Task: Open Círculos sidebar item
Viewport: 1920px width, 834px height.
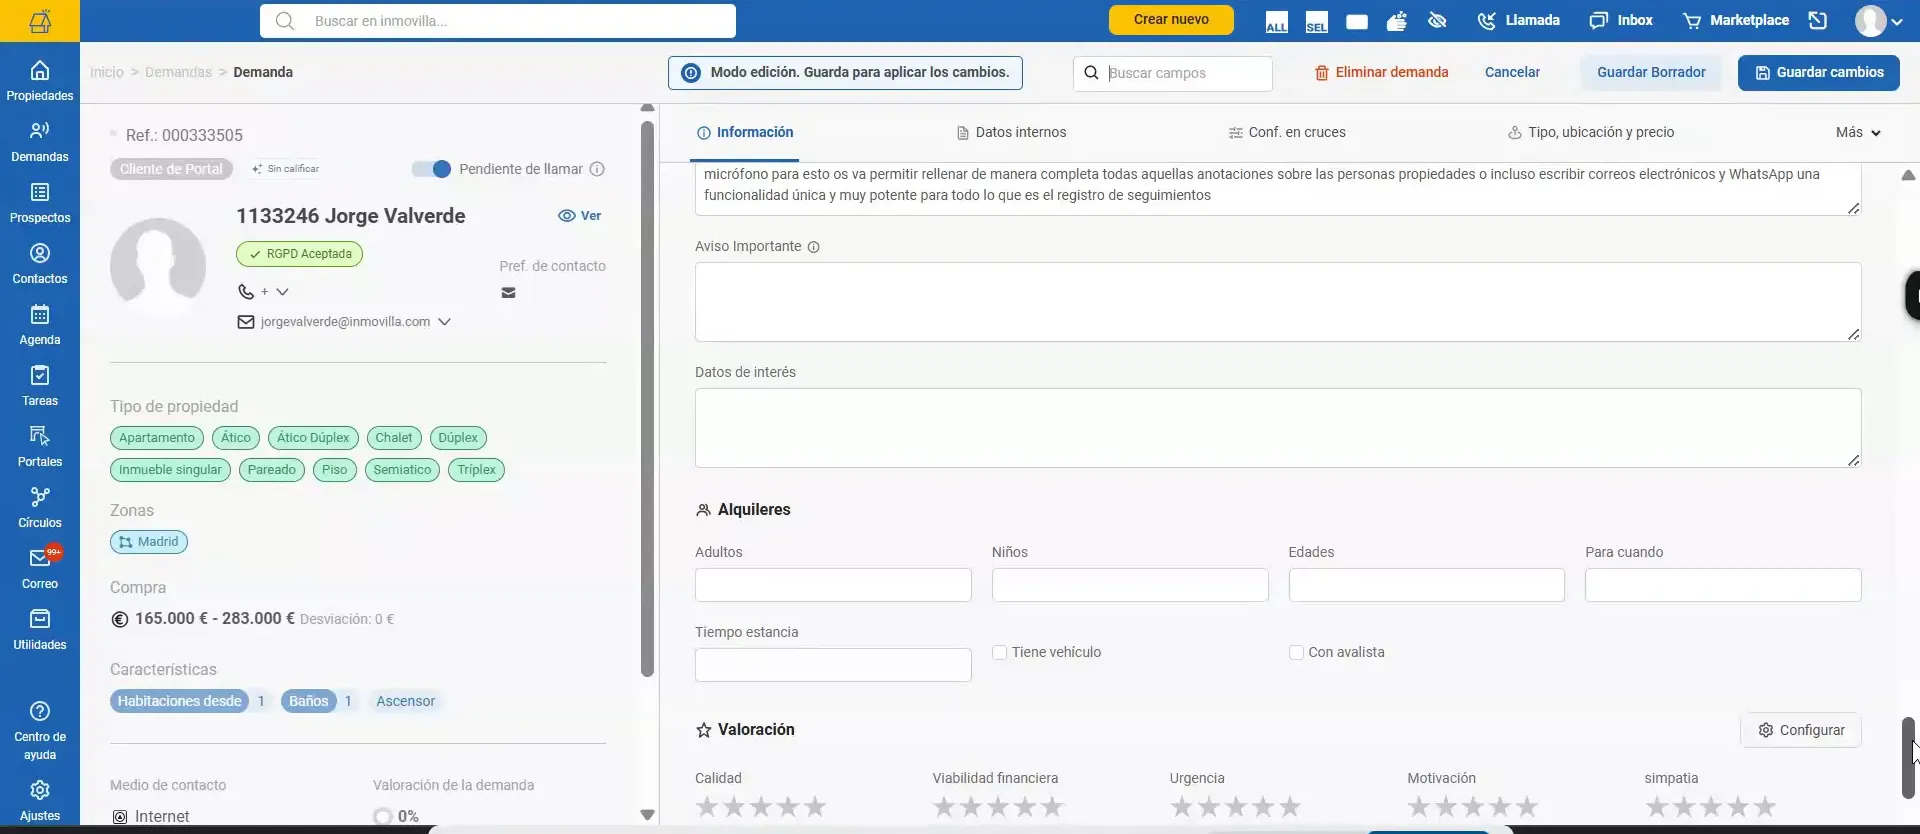Action: [x=40, y=508]
